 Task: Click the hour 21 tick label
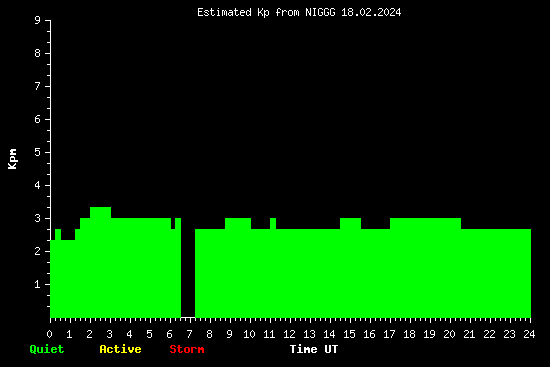(469, 334)
